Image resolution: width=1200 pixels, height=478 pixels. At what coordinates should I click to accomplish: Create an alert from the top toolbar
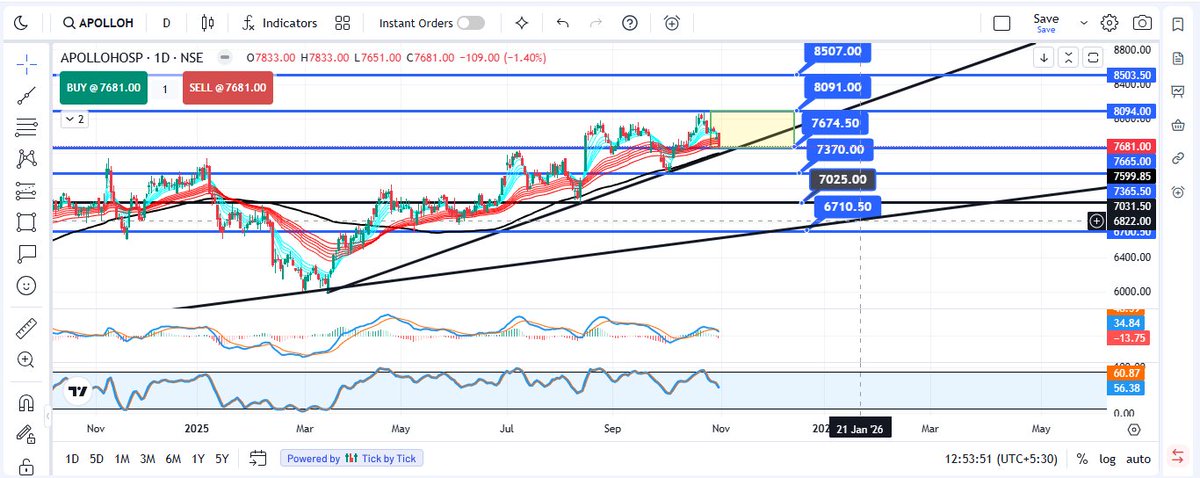point(672,22)
